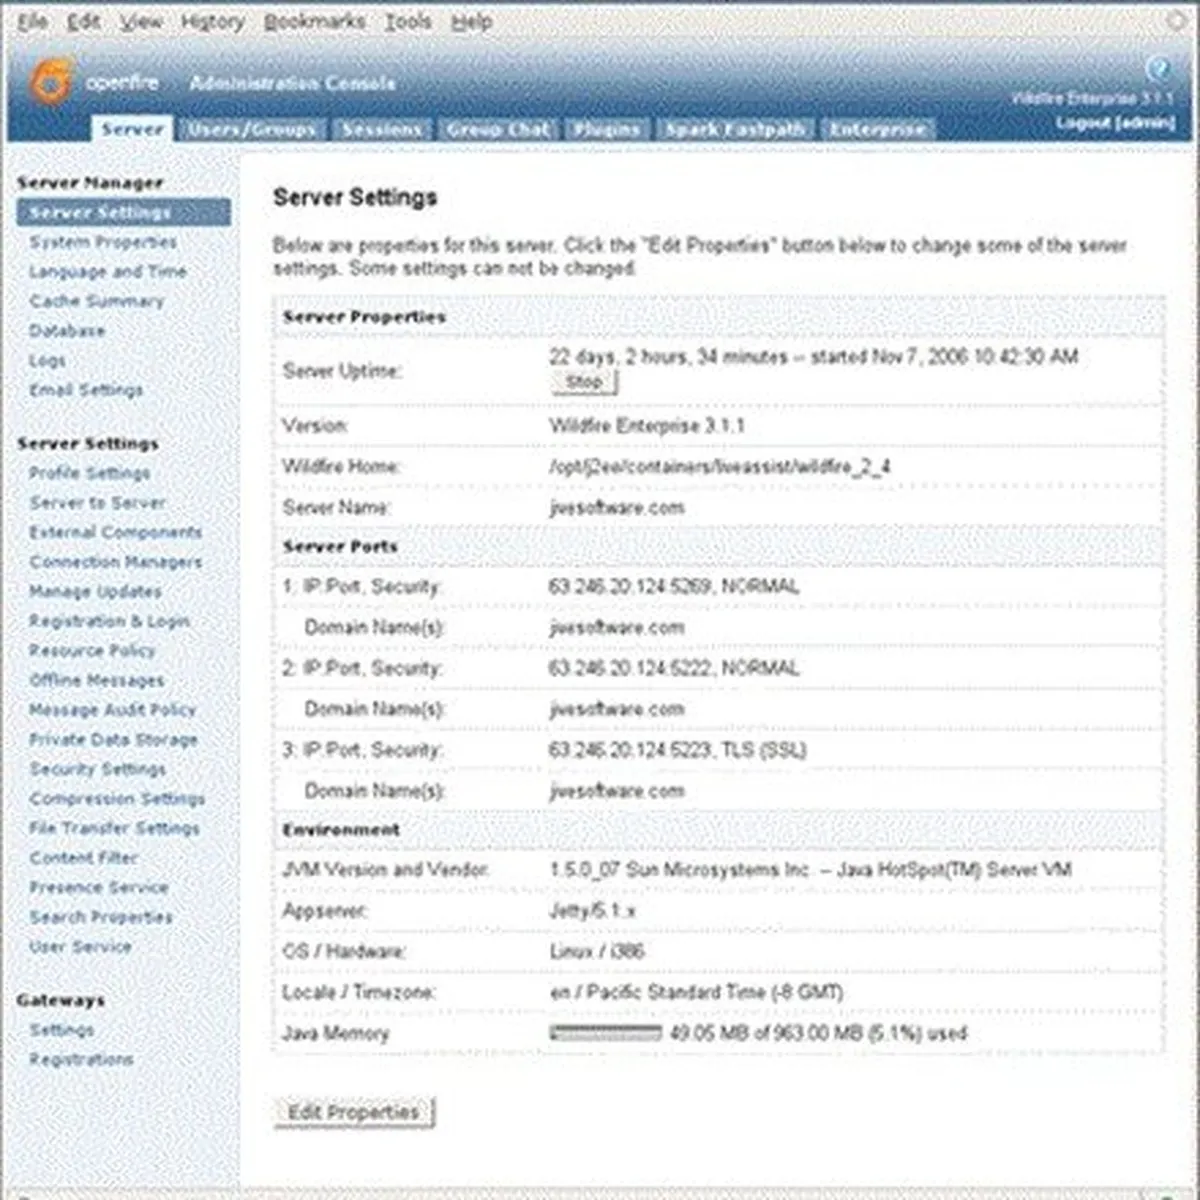1200x1200 pixels.
Task: Switch to the Spark Fastpath tab
Action: coord(735,129)
